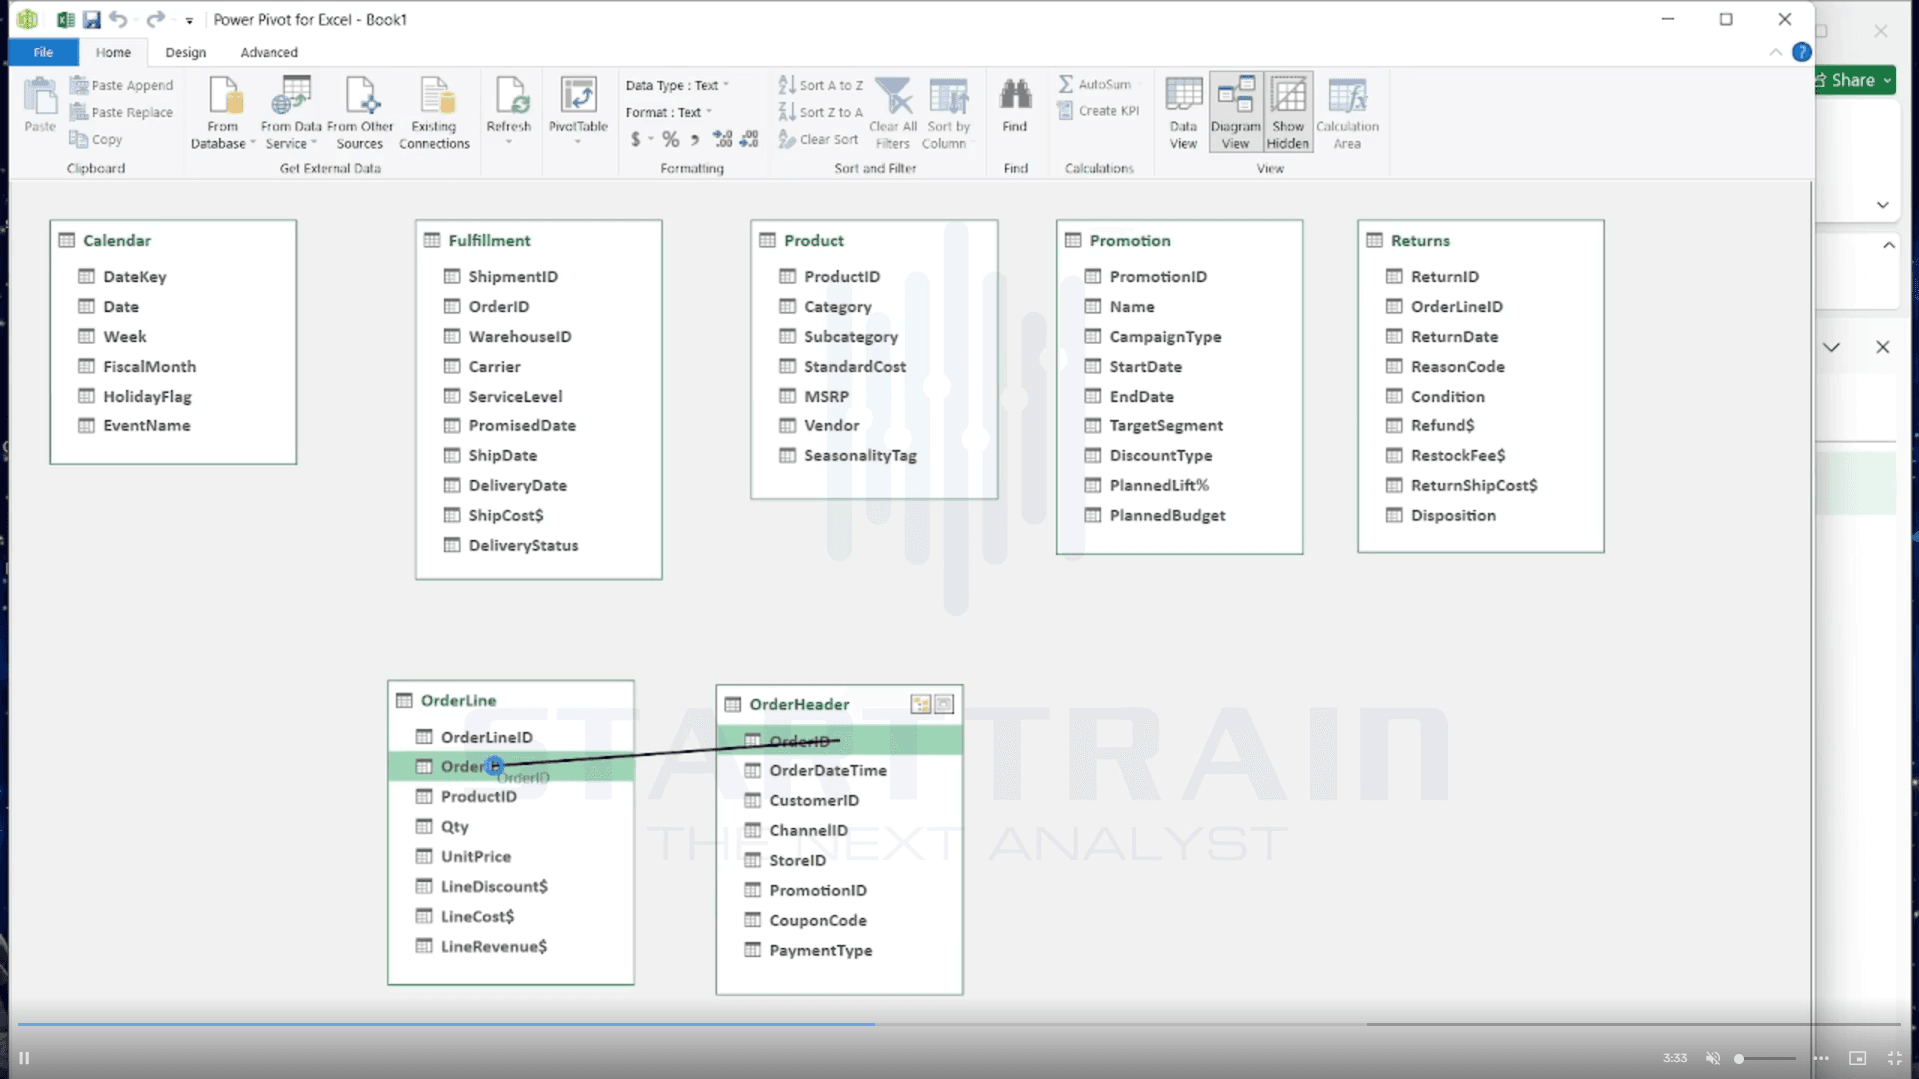Mute the video volume icon
Image resolution: width=1919 pixels, height=1079 pixels.
[1713, 1058]
